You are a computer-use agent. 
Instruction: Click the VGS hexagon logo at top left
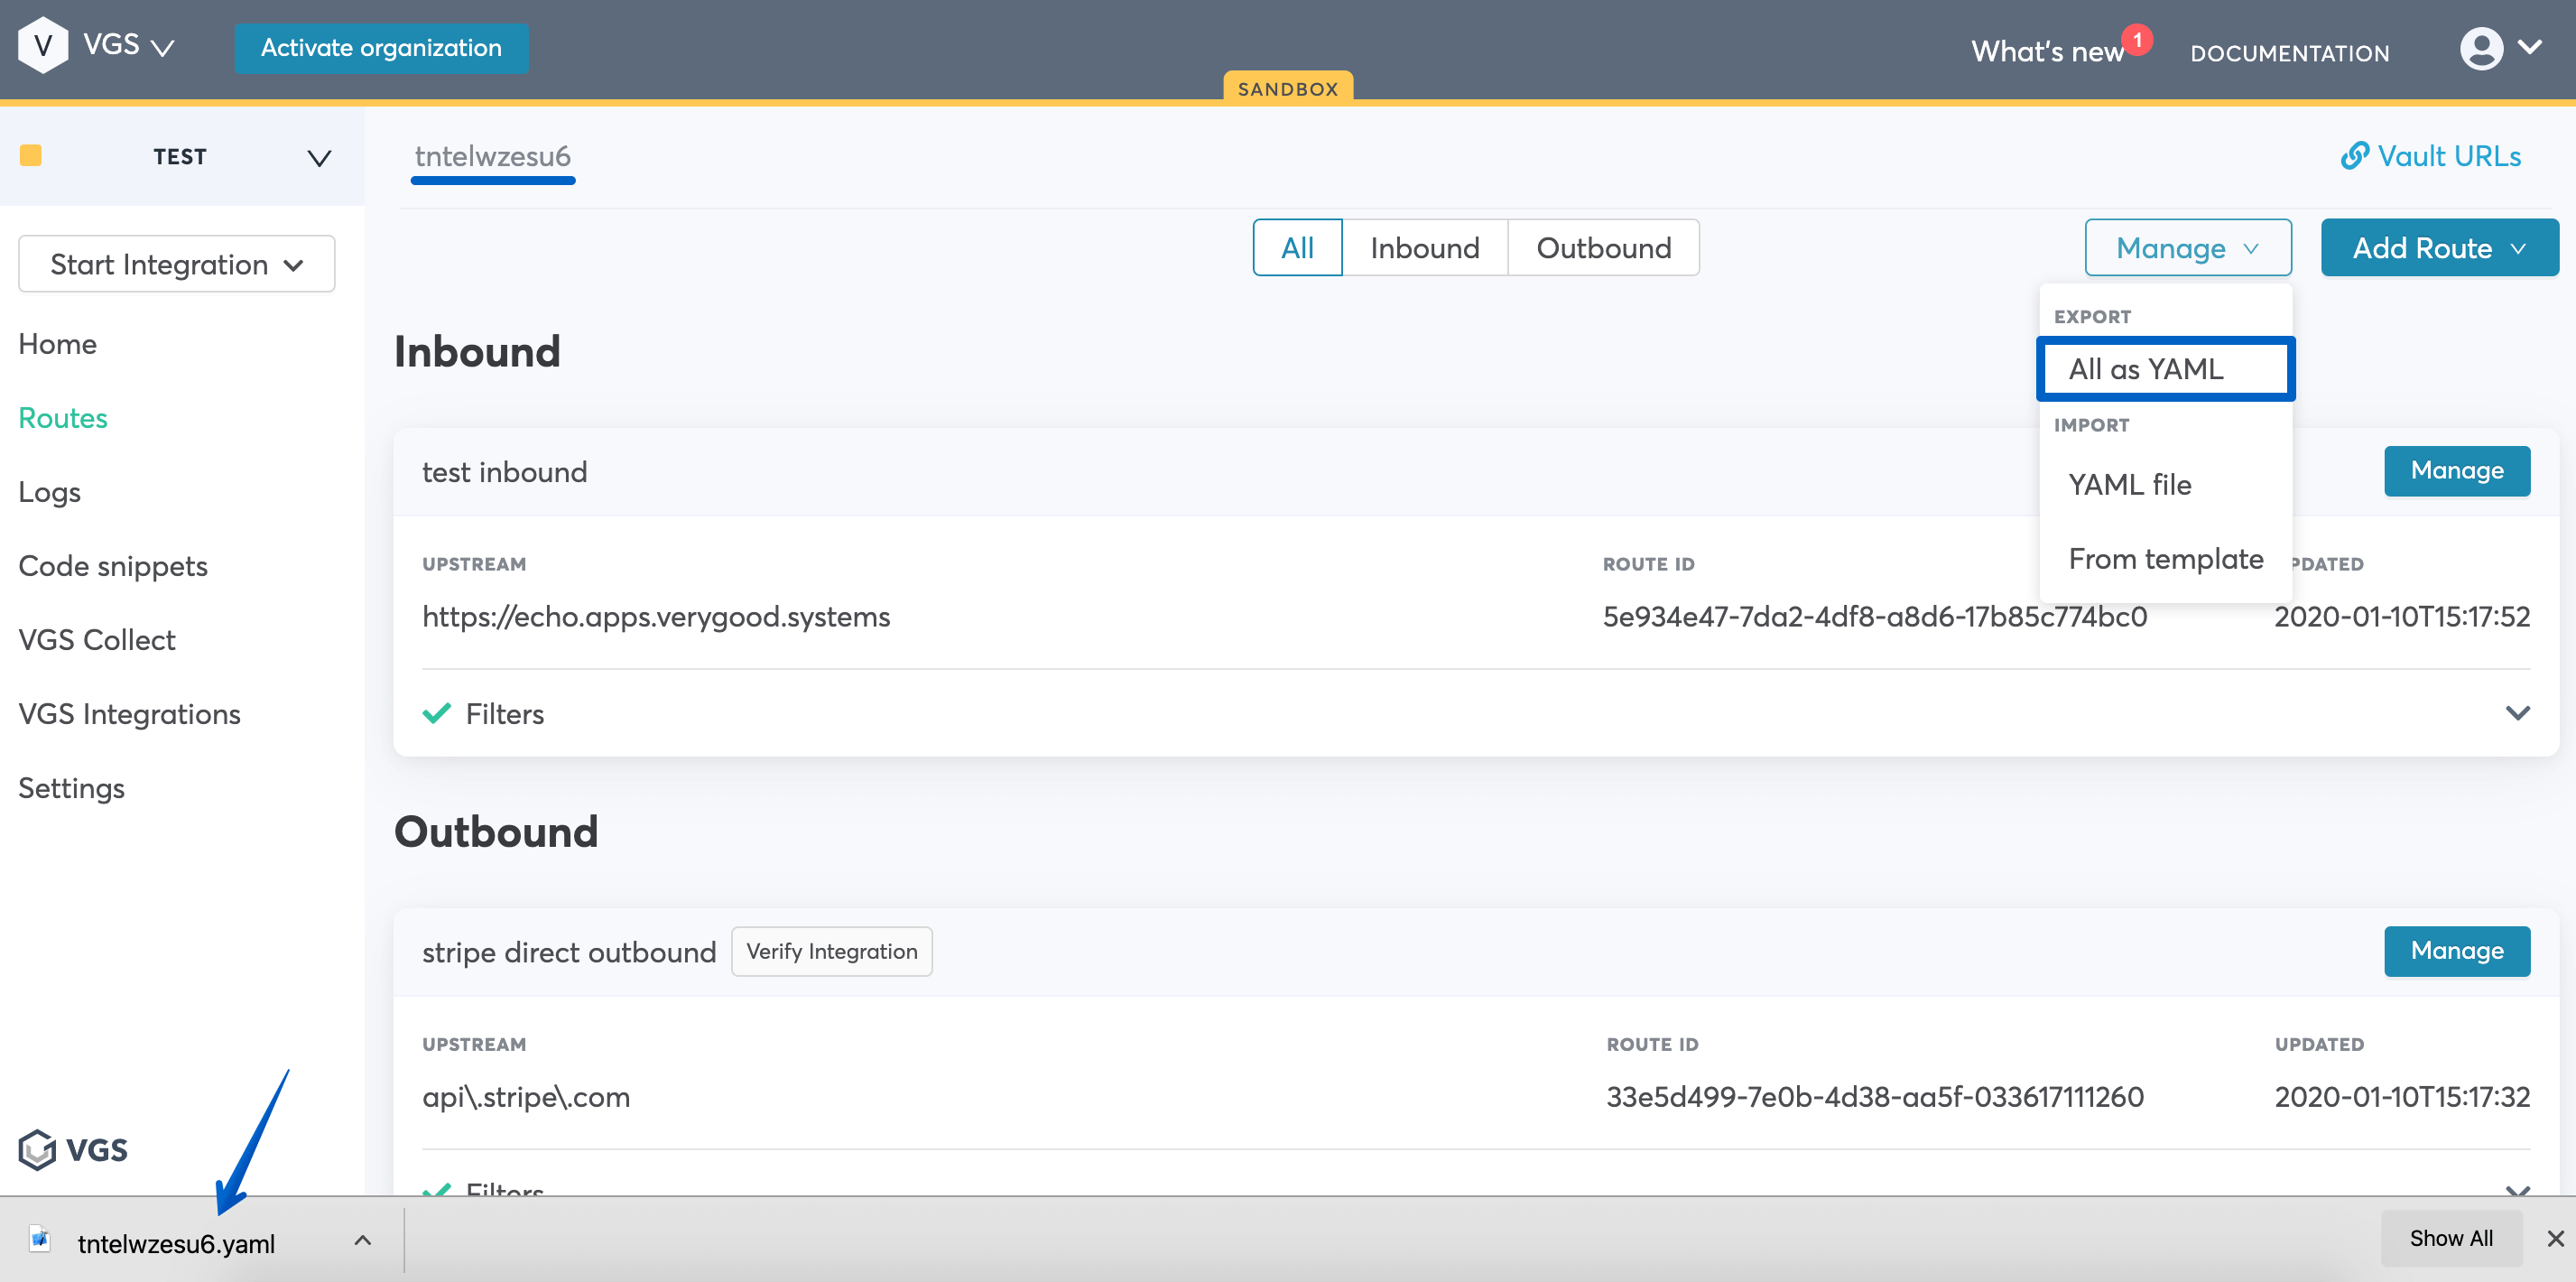[43, 45]
